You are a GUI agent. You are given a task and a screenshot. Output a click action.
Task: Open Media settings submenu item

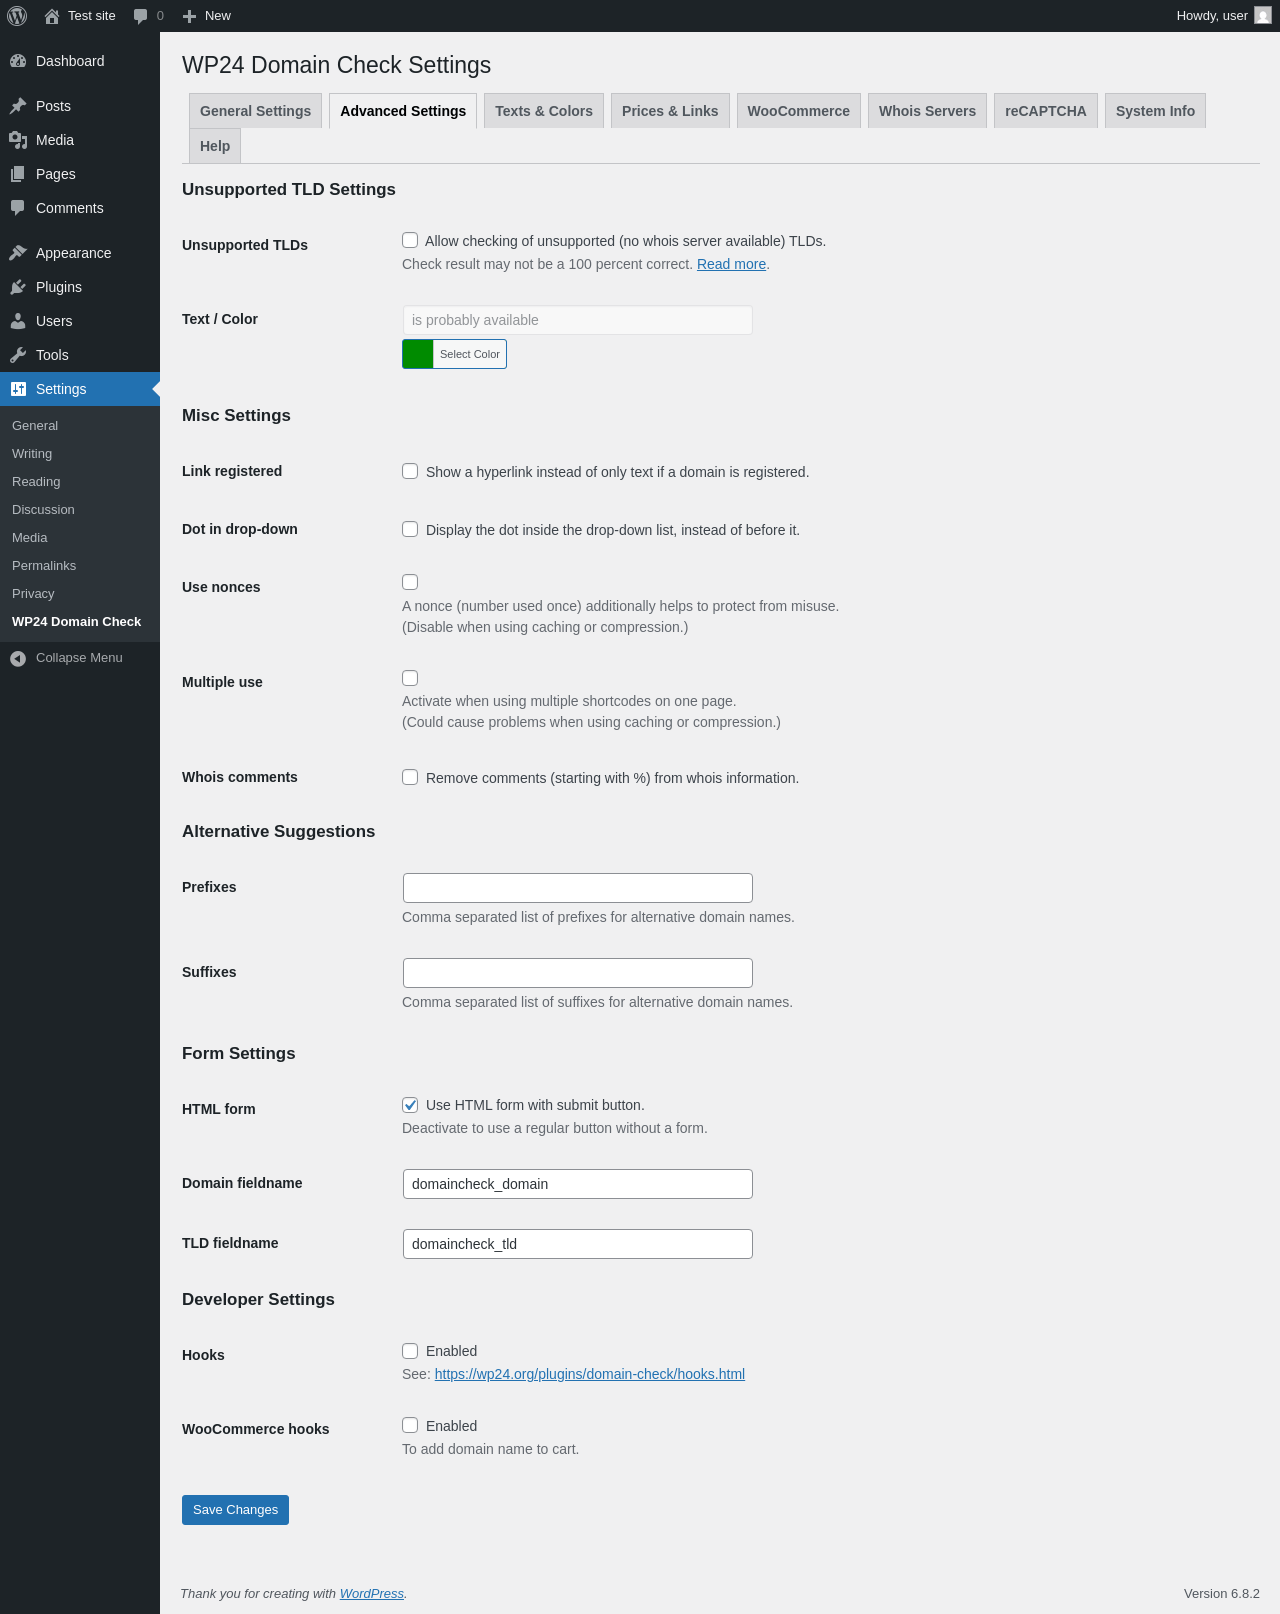pos(80,538)
